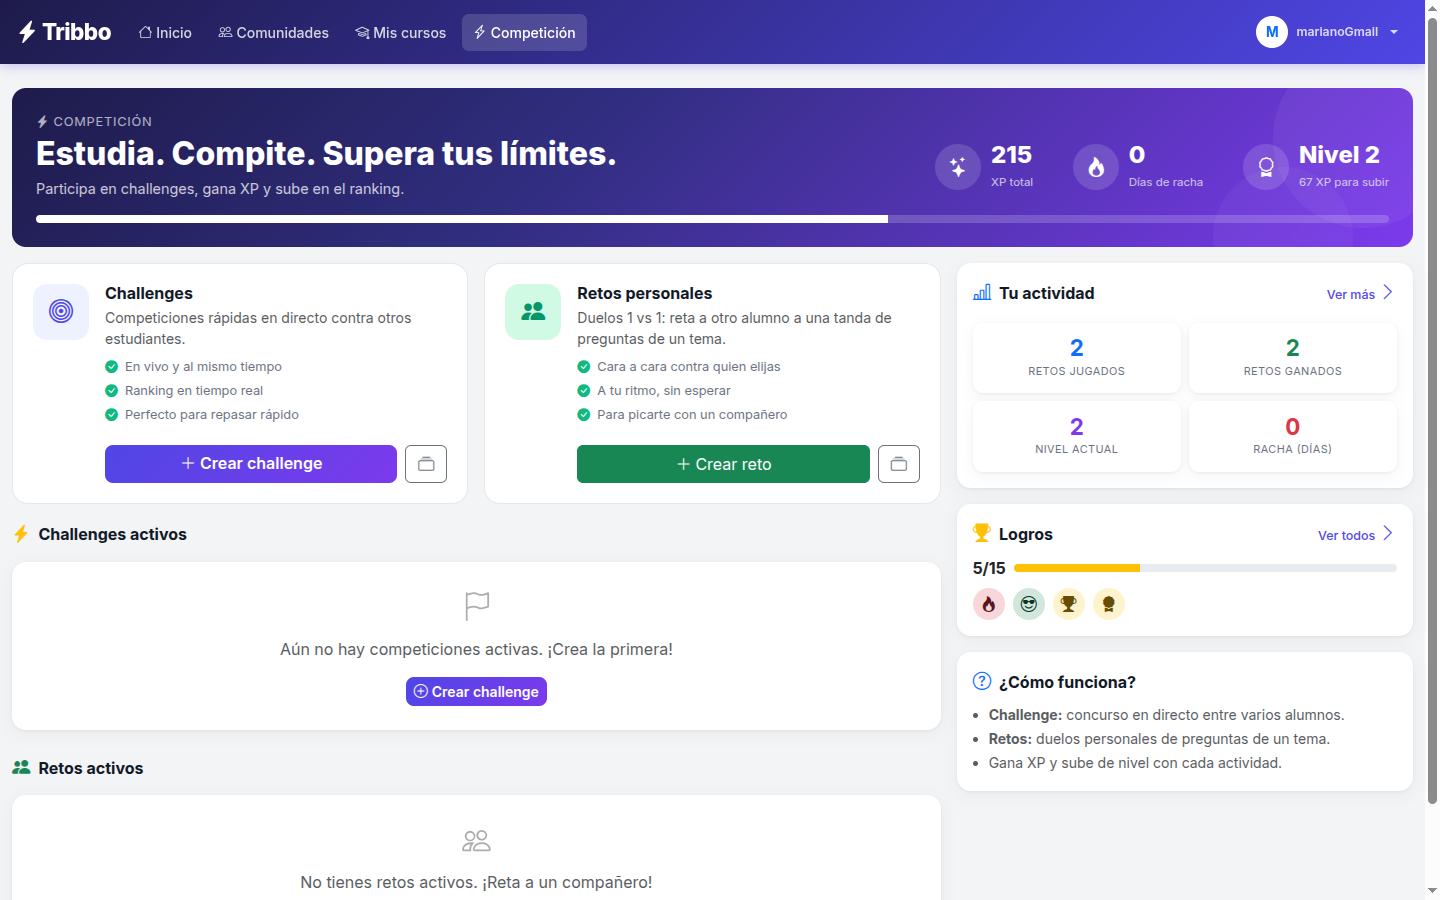This screenshot has height=900, width=1440.
Task: Click the streak flame icon
Action: point(1096,167)
